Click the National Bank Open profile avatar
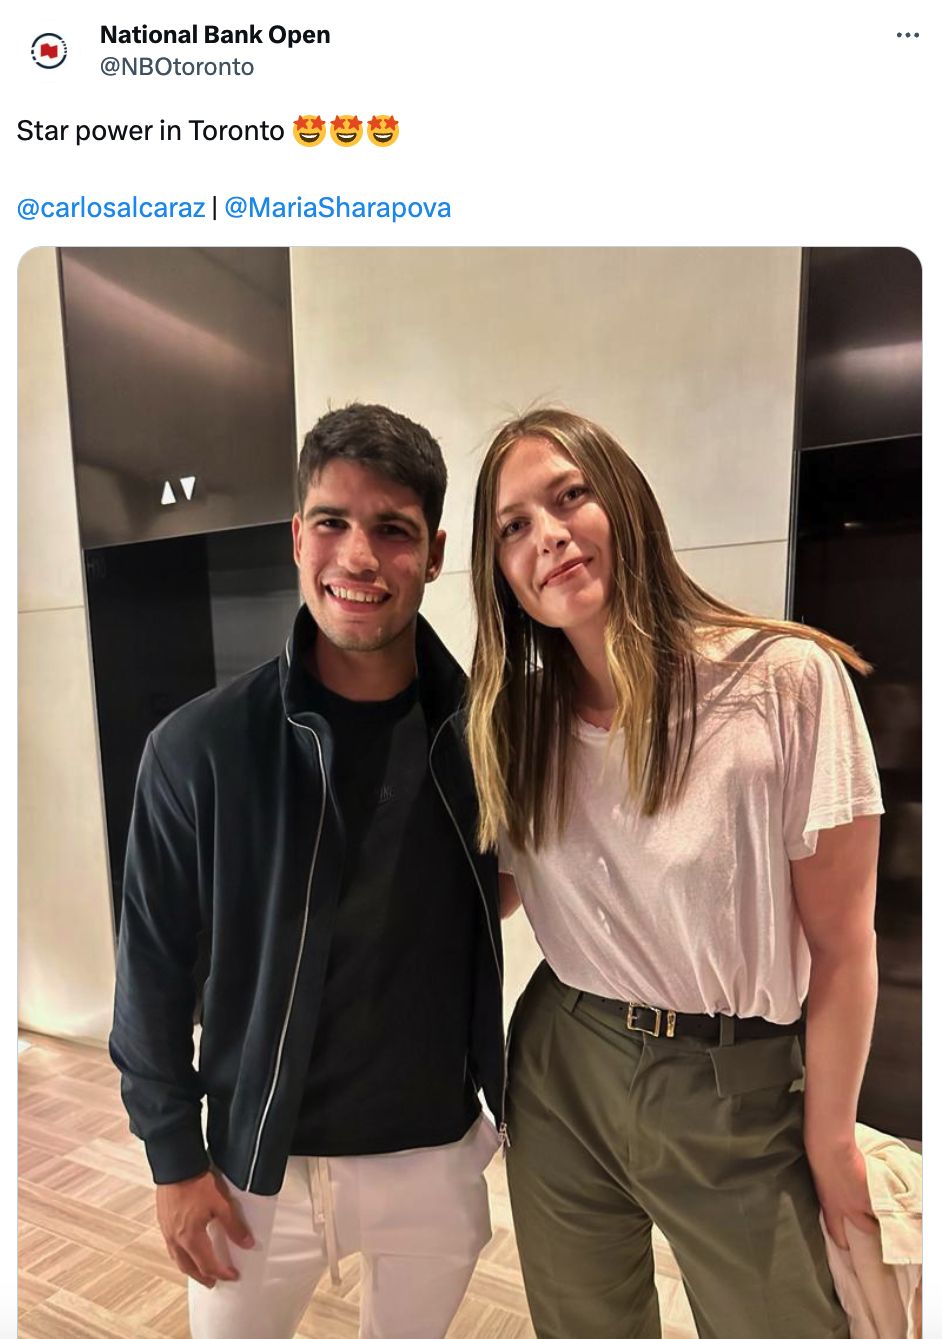This screenshot has width=942, height=1339. tap(49, 48)
